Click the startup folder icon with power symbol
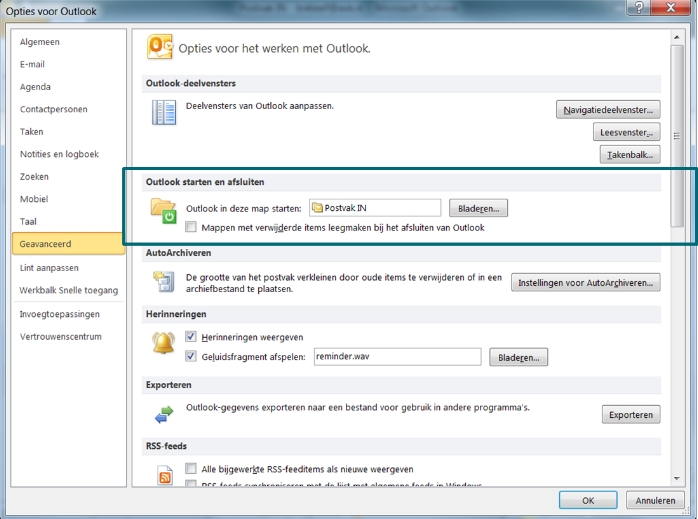The width and height of the screenshot is (698, 519). (163, 211)
